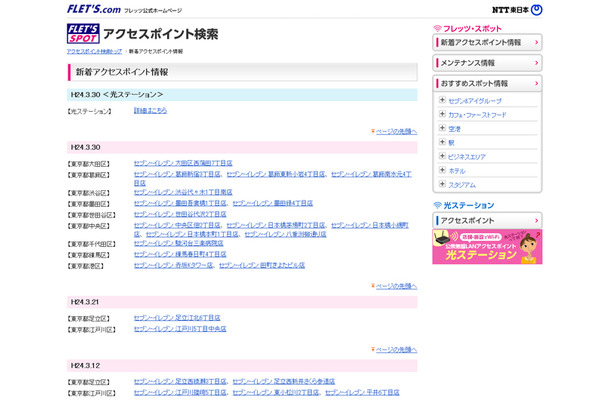Open セブン-イレブン 大田区西蒲田7丁目店 link
The width and height of the screenshot is (610, 400).
[x=183, y=163]
